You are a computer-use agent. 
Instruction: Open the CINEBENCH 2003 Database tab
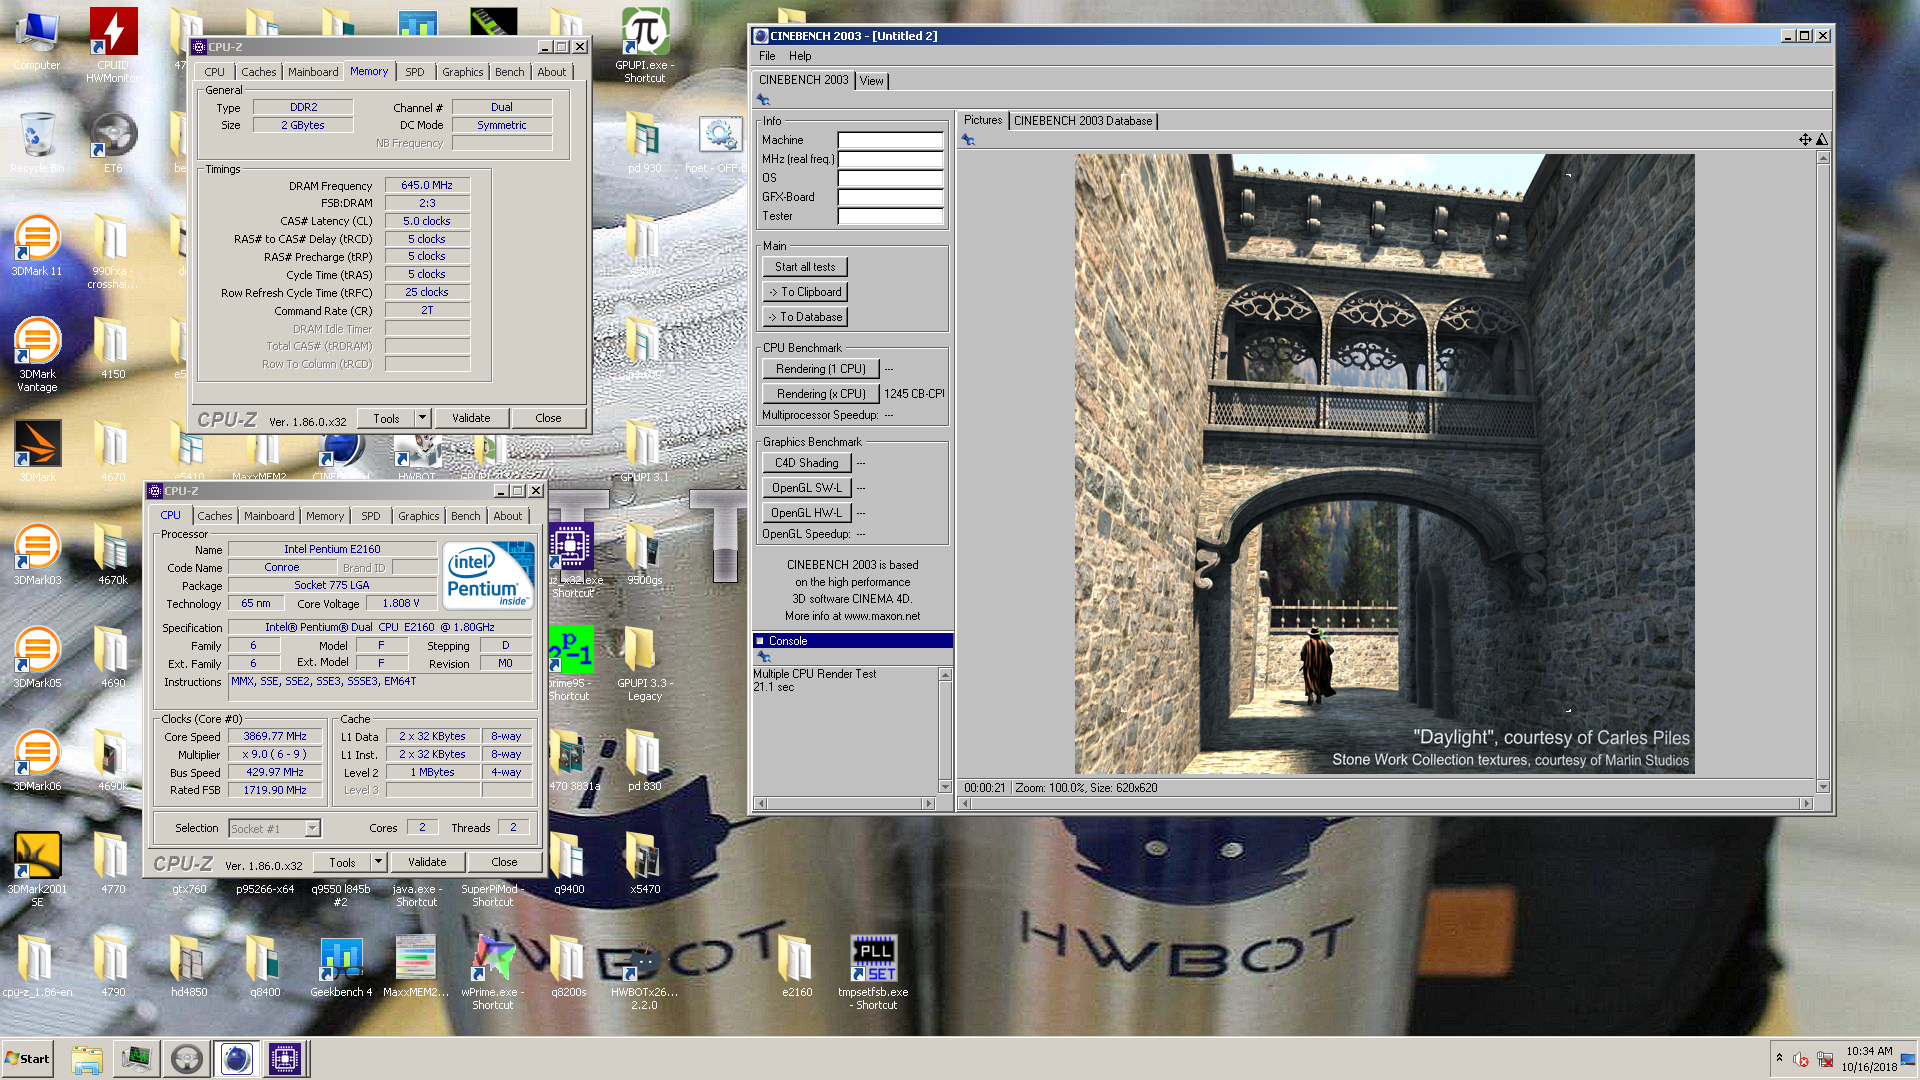pos(1083,121)
